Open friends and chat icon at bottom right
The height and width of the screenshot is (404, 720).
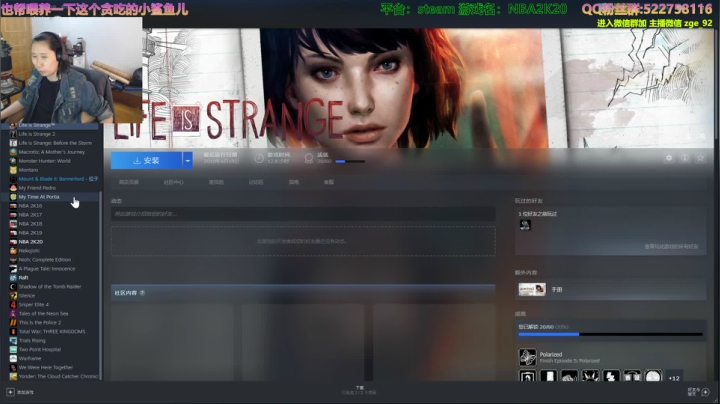coord(705,392)
